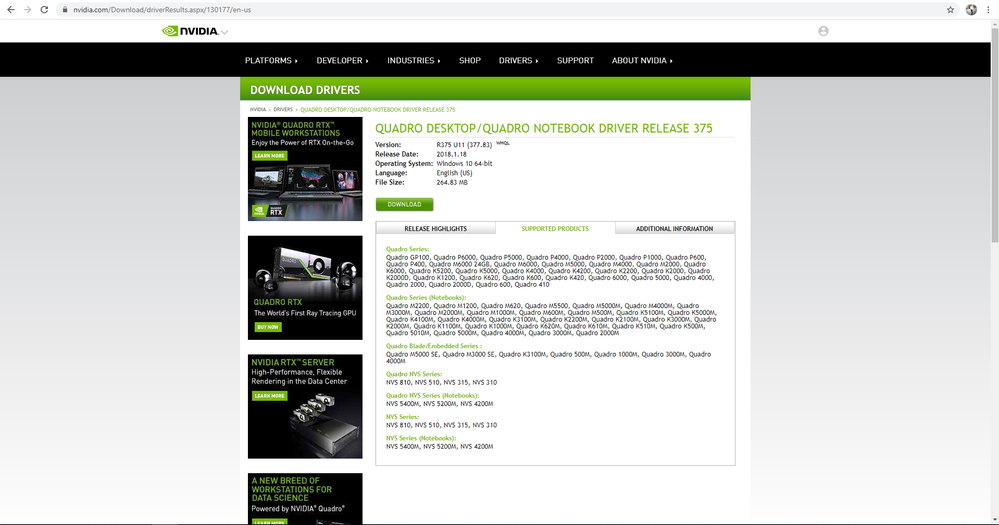999x525 pixels.
Task: Go to the Support page
Action: point(575,61)
